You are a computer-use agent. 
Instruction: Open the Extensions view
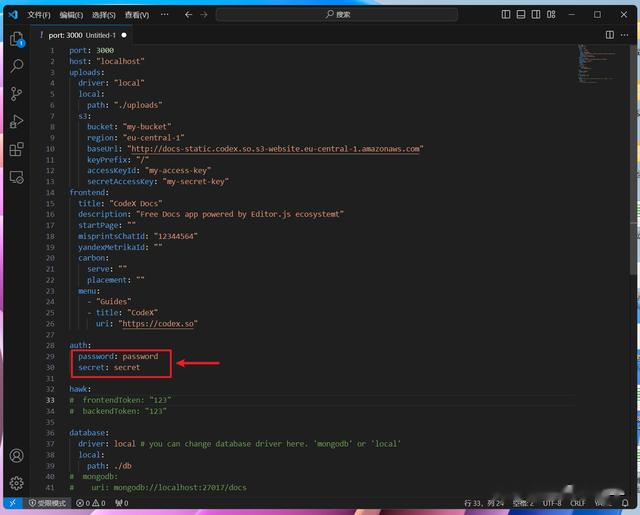(17, 149)
